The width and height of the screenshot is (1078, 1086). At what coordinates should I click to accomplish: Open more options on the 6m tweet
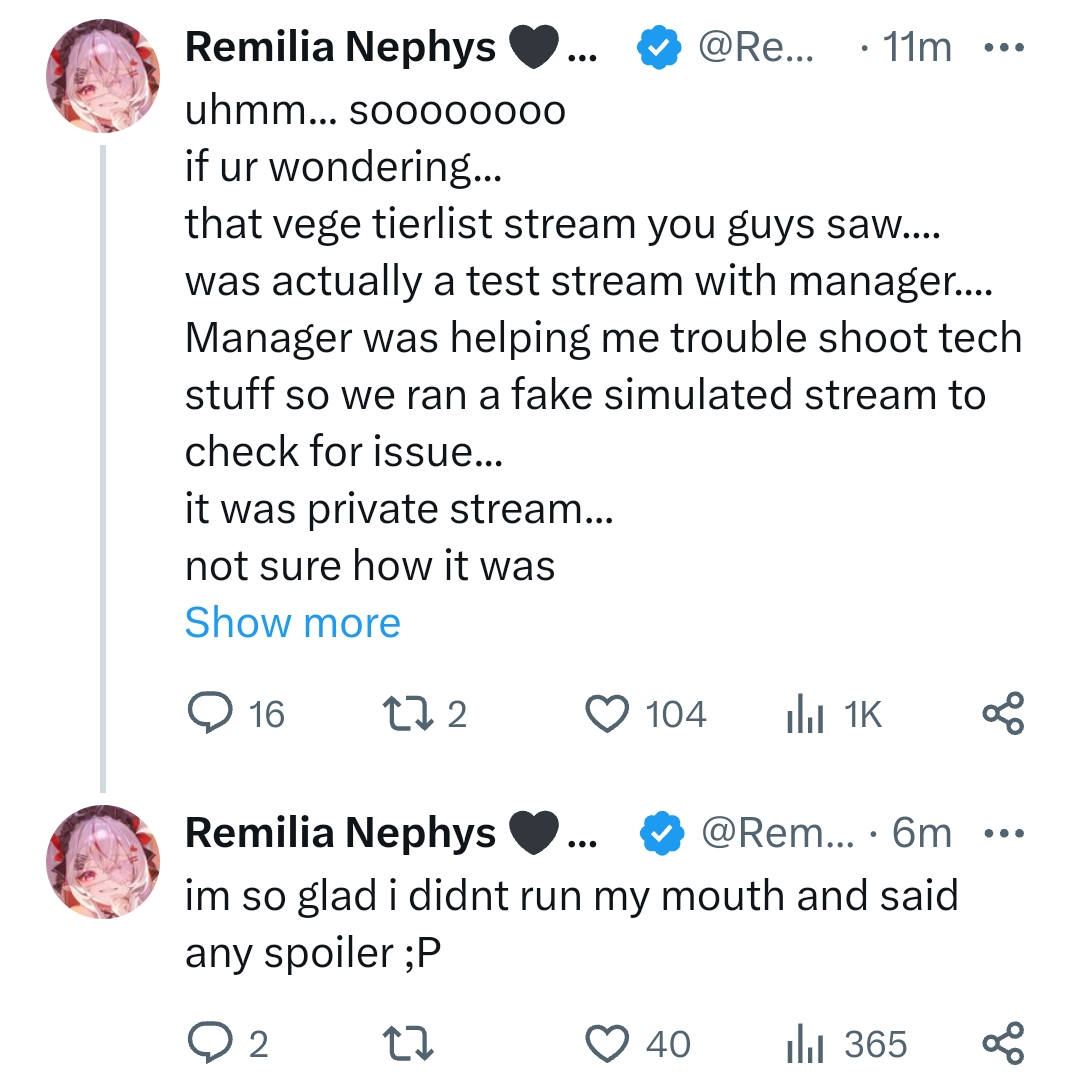pos(1003,832)
